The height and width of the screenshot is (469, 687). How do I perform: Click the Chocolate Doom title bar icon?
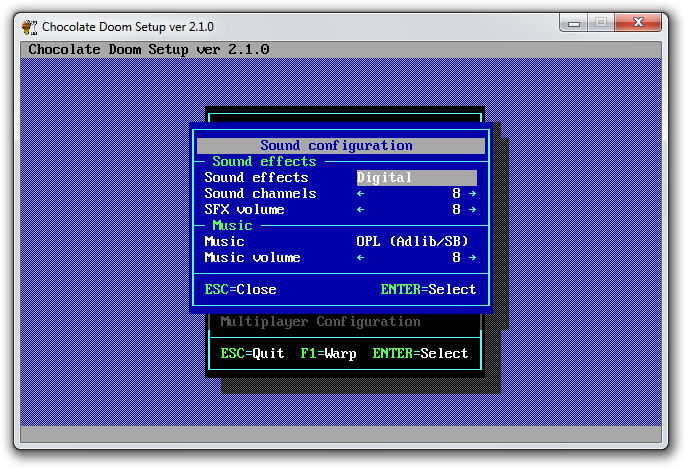click(x=31, y=26)
